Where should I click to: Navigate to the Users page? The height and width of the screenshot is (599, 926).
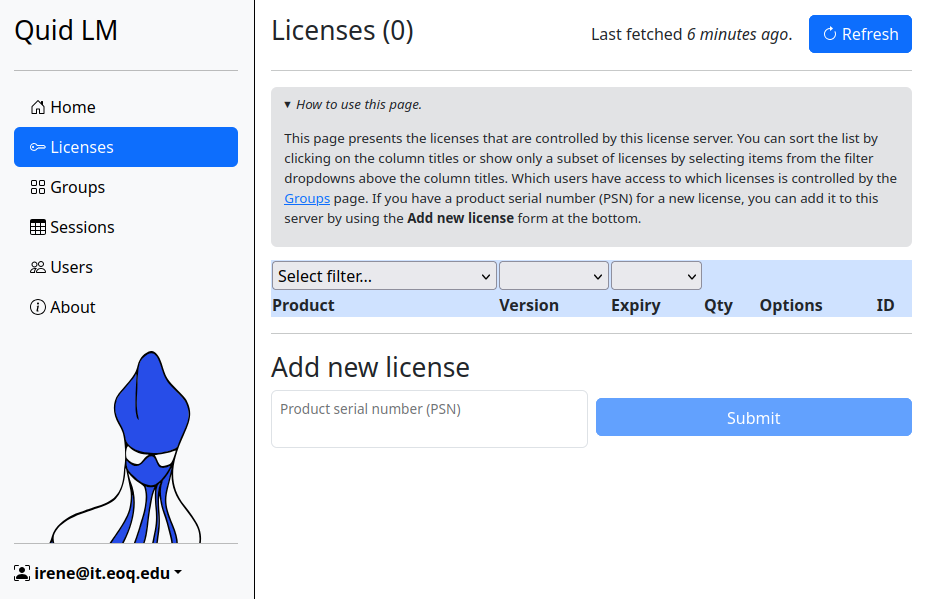pos(71,267)
